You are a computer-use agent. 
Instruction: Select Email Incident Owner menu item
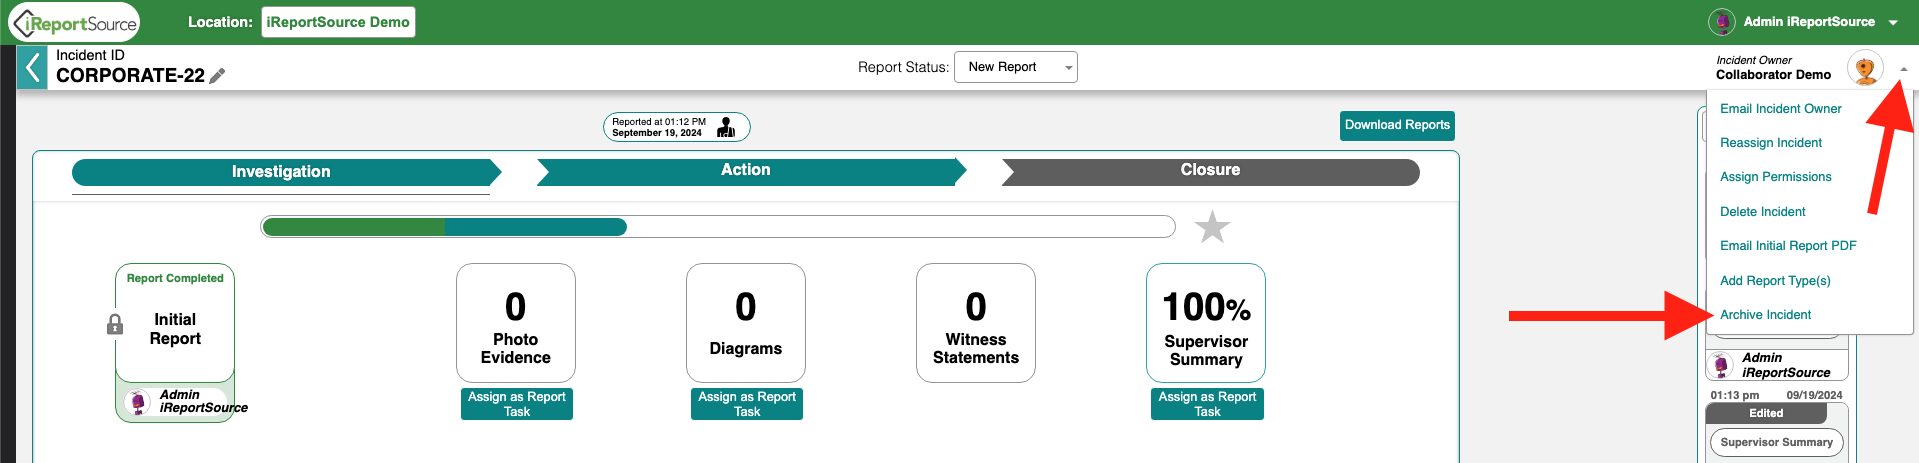1780,109
